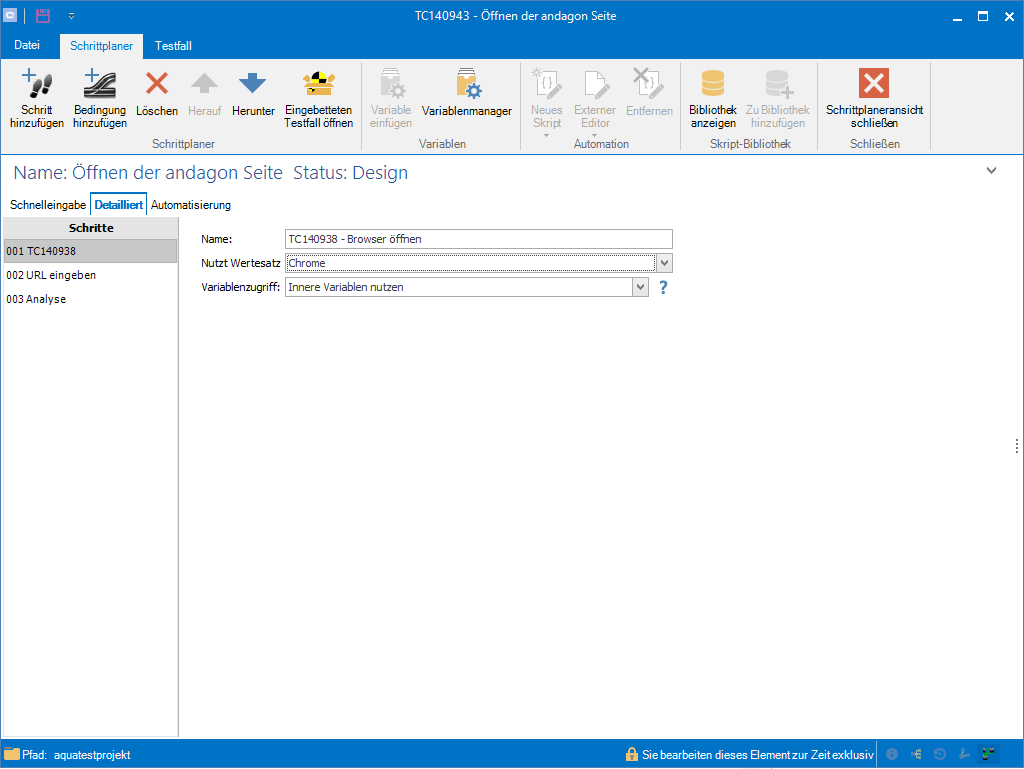Image resolution: width=1024 pixels, height=769 pixels.
Task: Open the Variablenzugriff dropdown arrow
Action: click(x=641, y=287)
